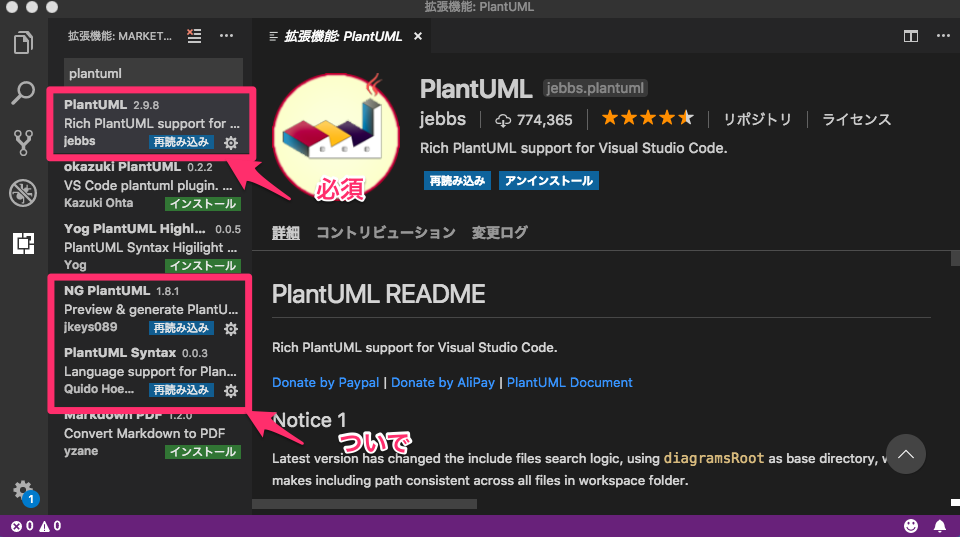Open gear menu for NG PlantUML
This screenshot has width=960, height=537.
coord(231,329)
